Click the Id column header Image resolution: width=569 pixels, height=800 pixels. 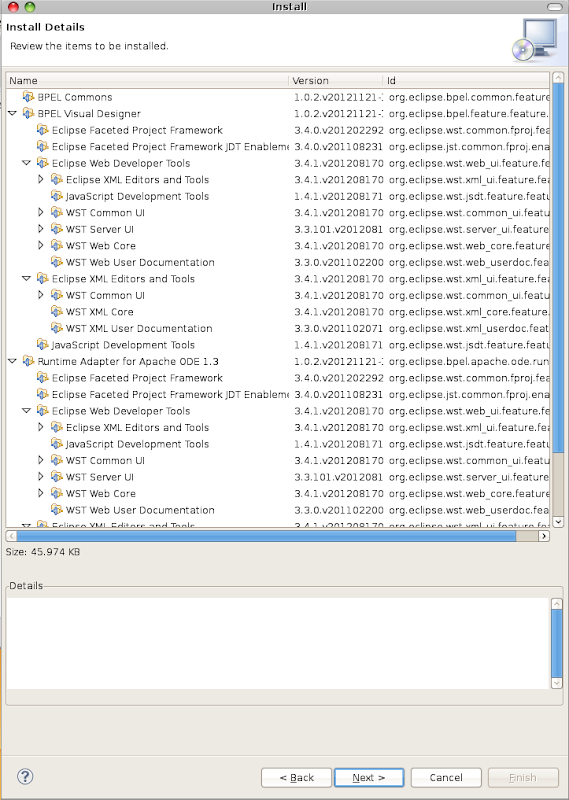(x=466, y=81)
